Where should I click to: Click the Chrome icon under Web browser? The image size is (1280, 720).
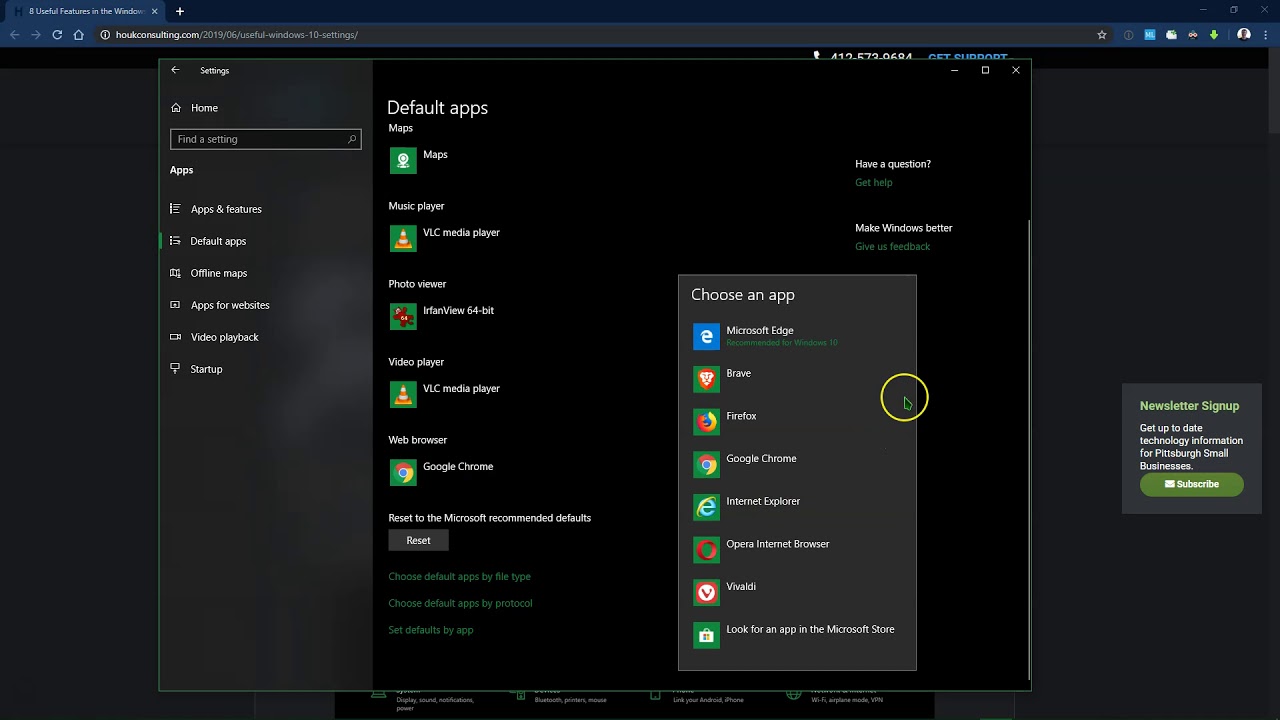403,473
